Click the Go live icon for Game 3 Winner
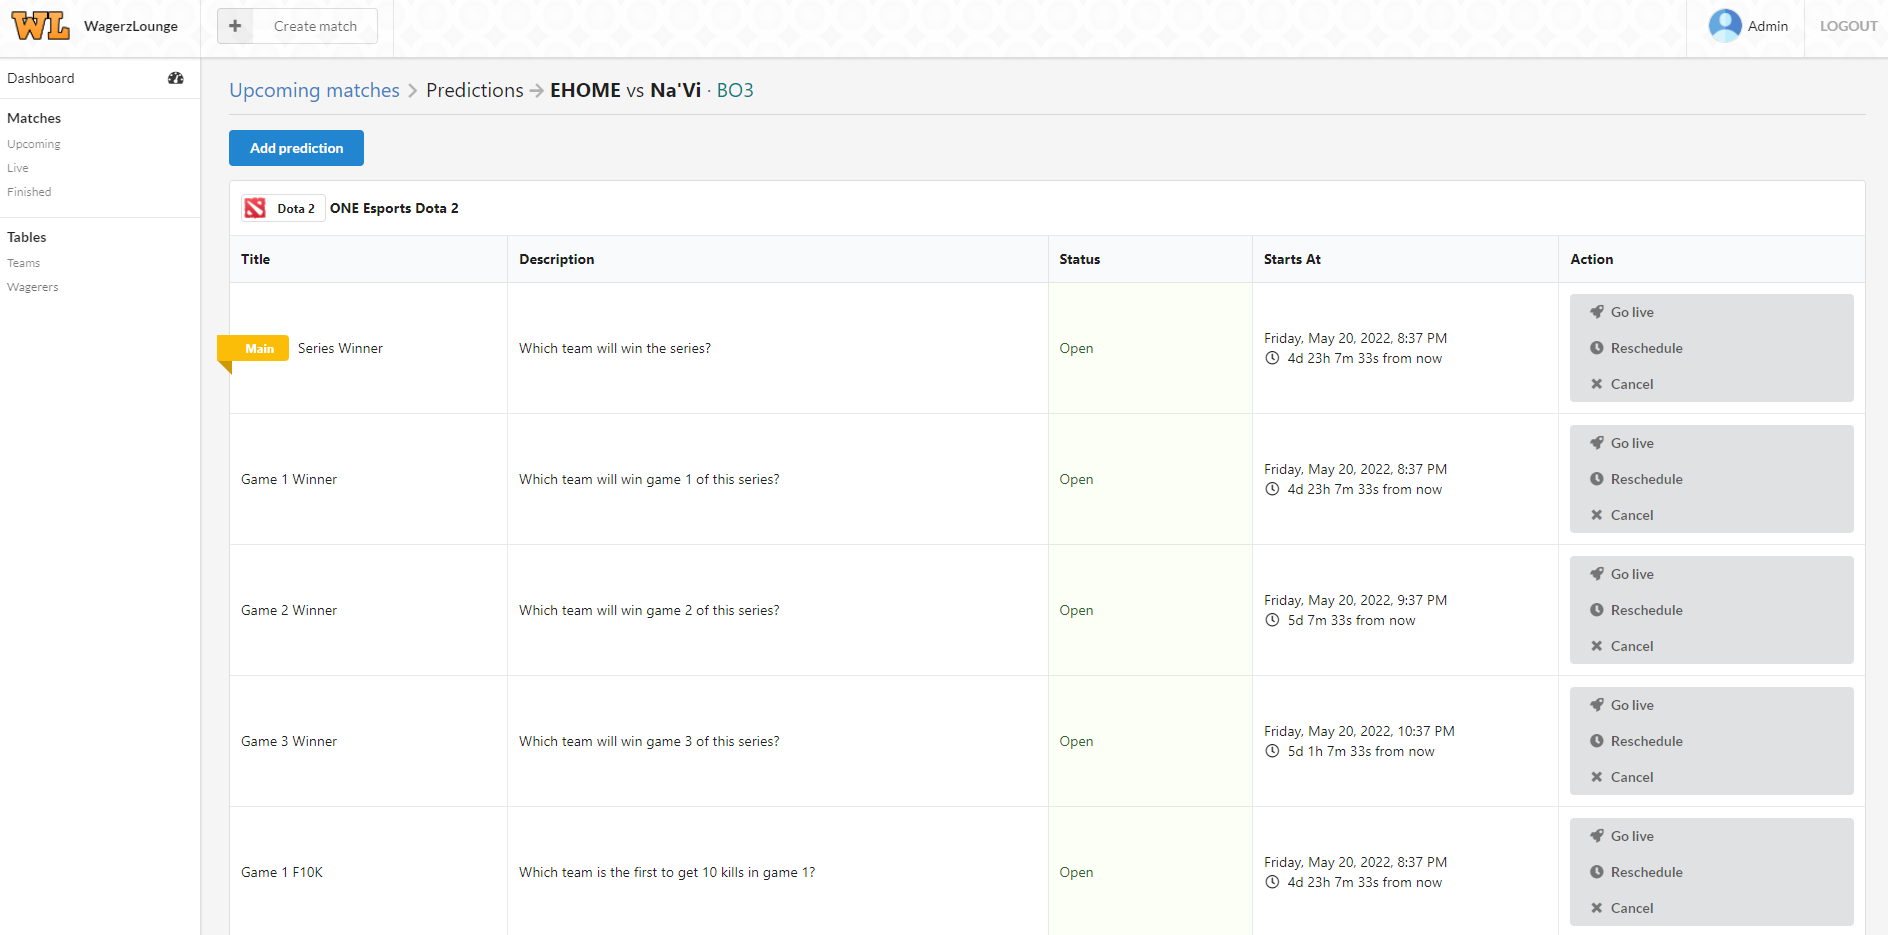Screen dimensions: 1888x935 (x=1598, y=704)
